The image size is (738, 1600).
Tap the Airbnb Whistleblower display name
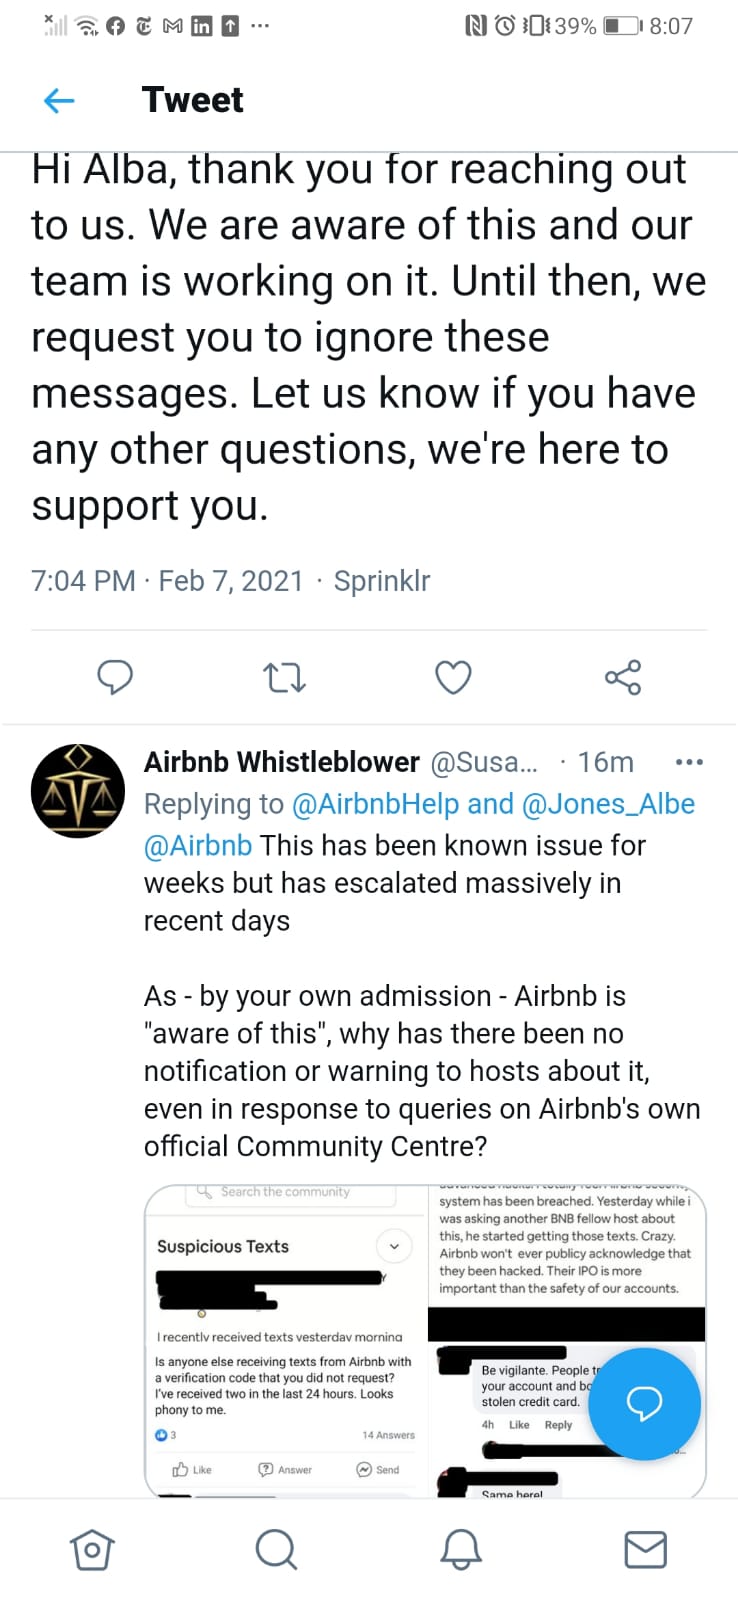281,762
